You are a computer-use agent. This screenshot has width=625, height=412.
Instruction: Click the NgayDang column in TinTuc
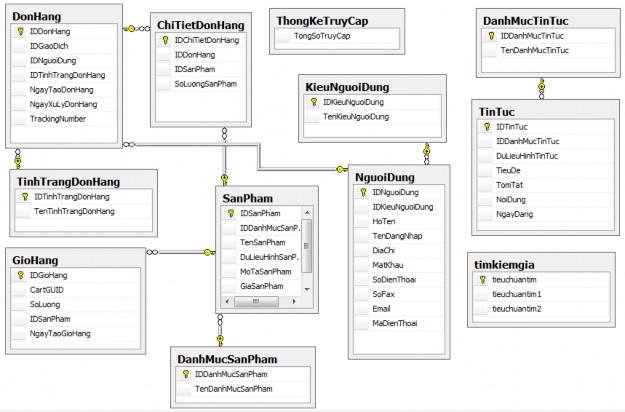[x=513, y=215]
